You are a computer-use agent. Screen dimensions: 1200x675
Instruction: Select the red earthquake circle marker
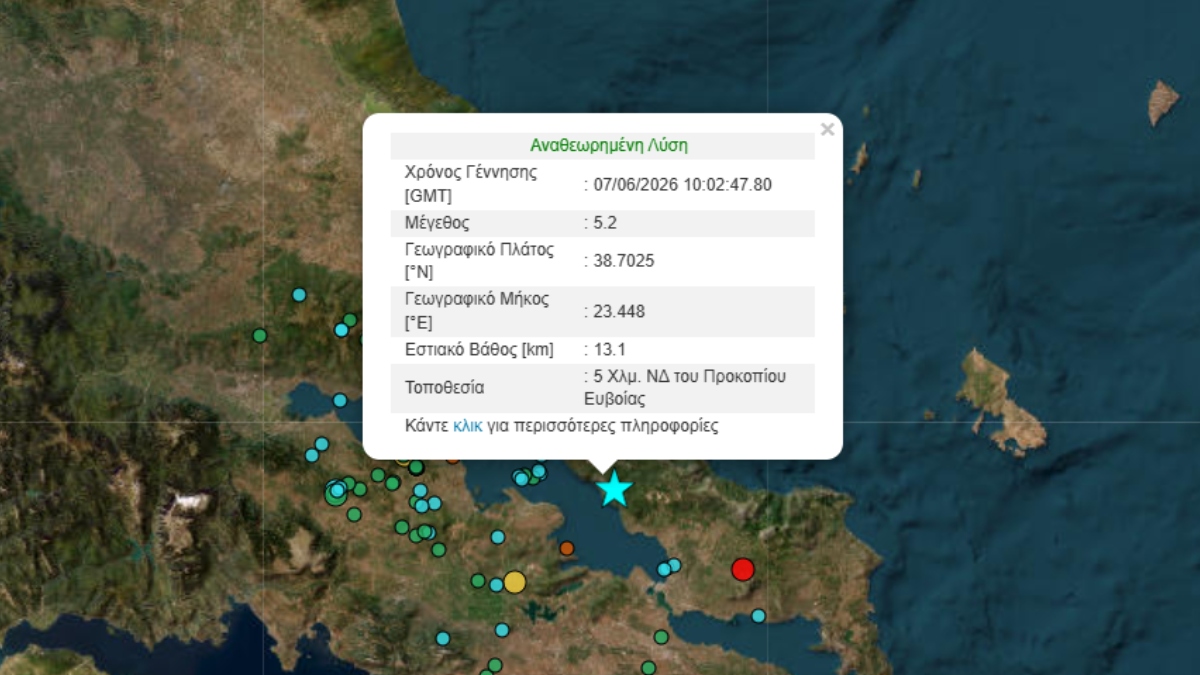(742, 569)
